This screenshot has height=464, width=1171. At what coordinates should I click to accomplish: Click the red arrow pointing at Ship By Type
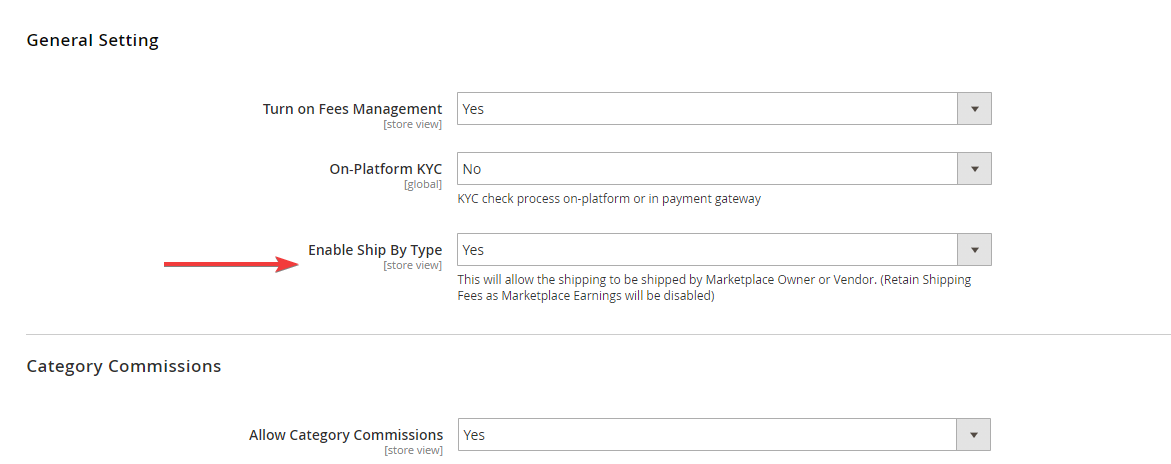(231, 265)
